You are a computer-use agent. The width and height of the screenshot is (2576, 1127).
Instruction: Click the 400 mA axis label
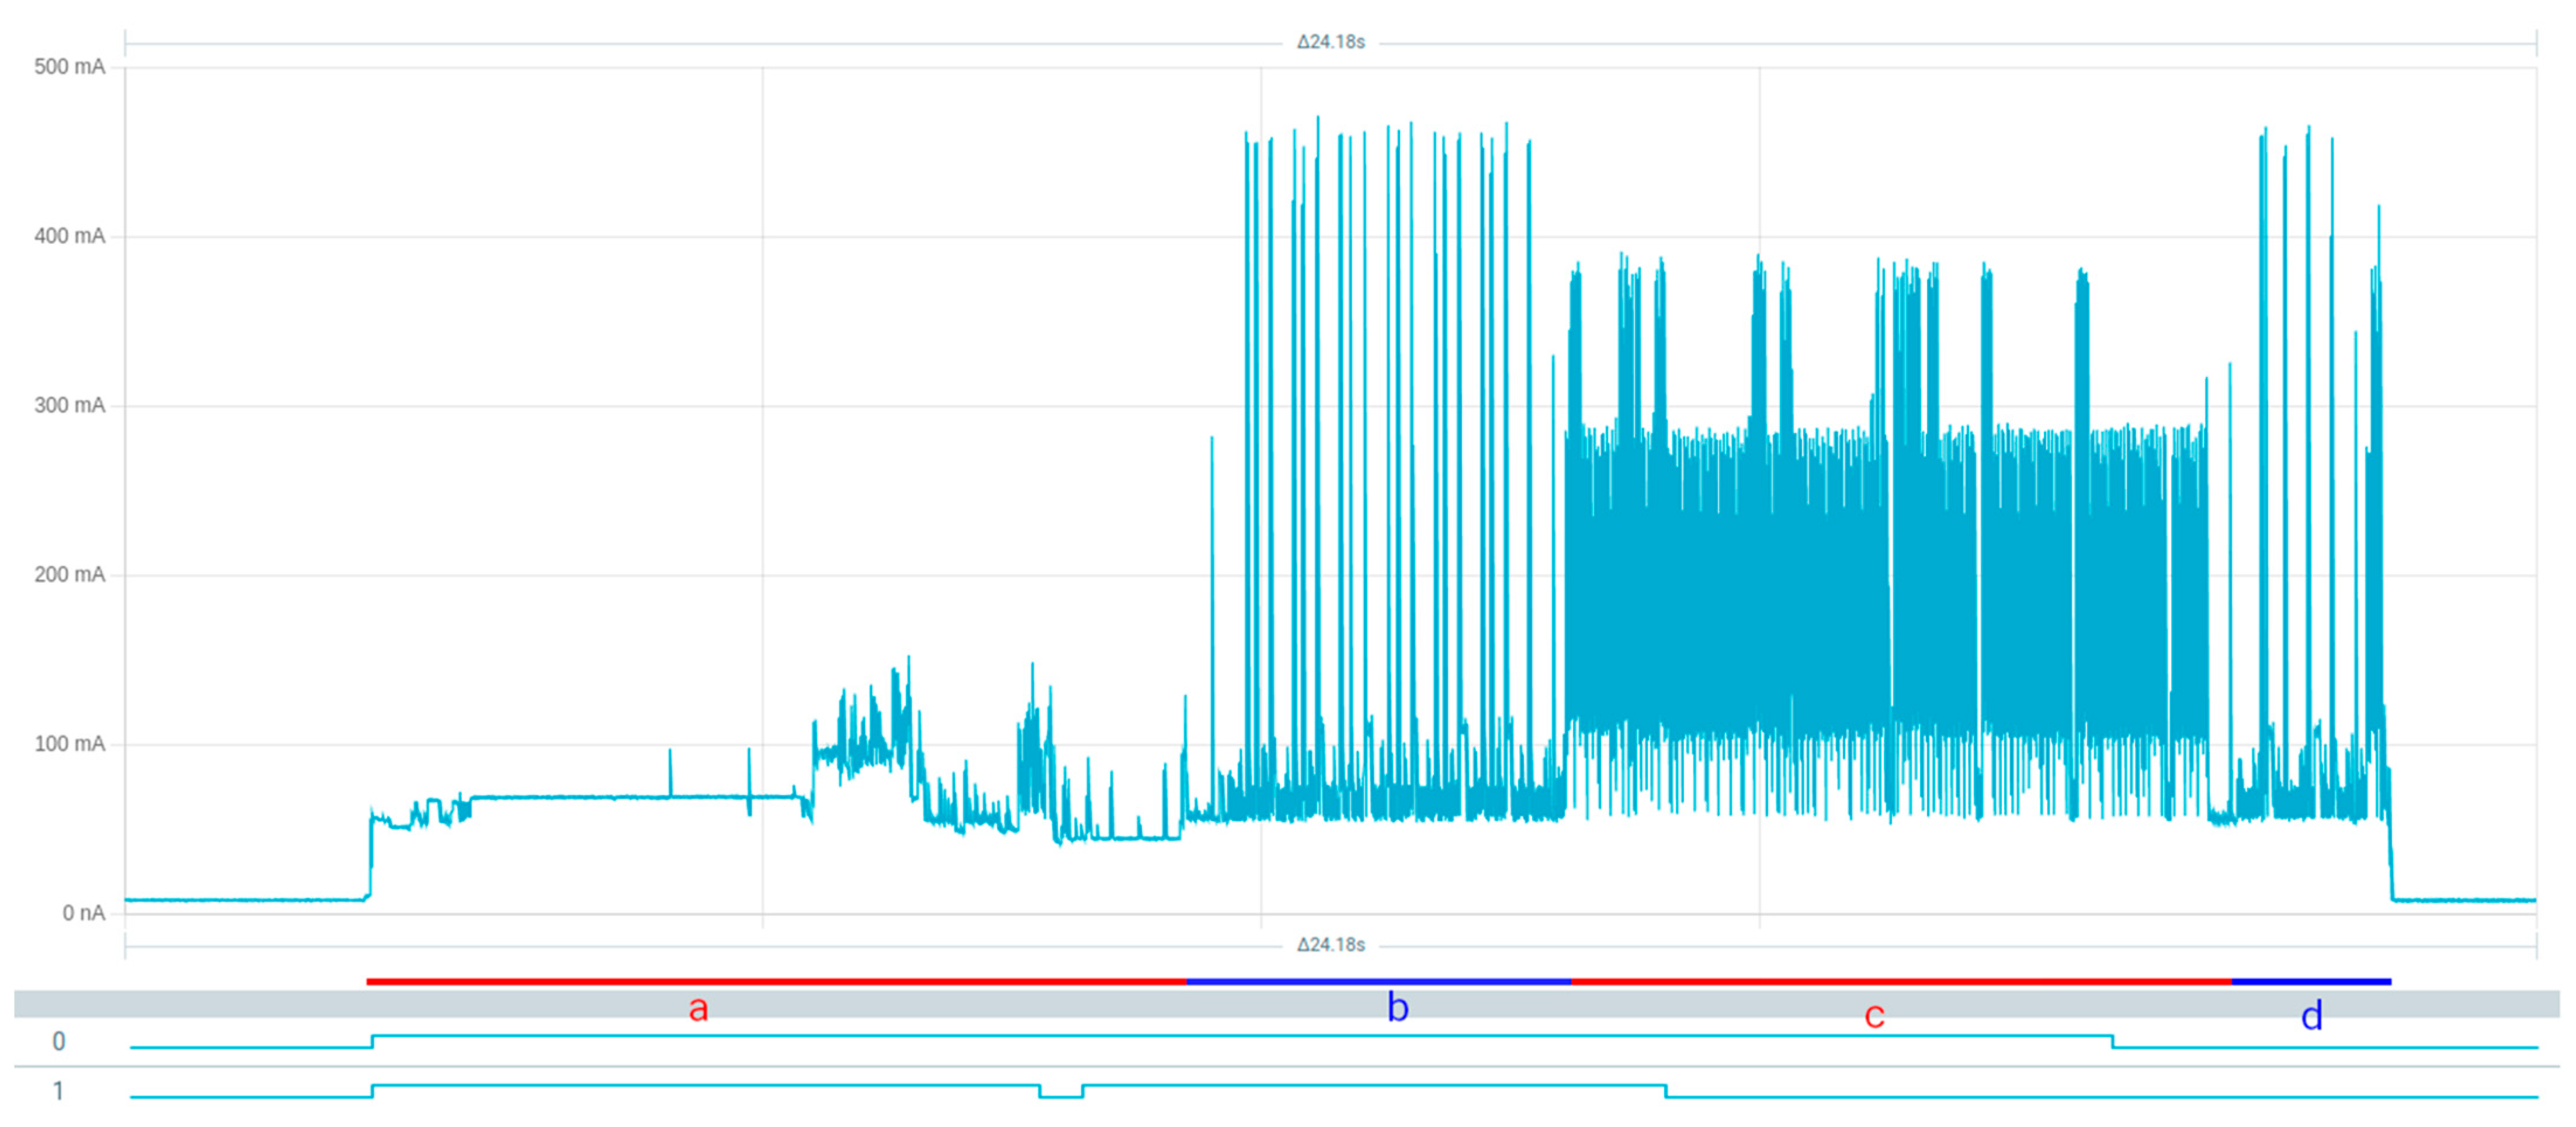[x=69, y=236]
